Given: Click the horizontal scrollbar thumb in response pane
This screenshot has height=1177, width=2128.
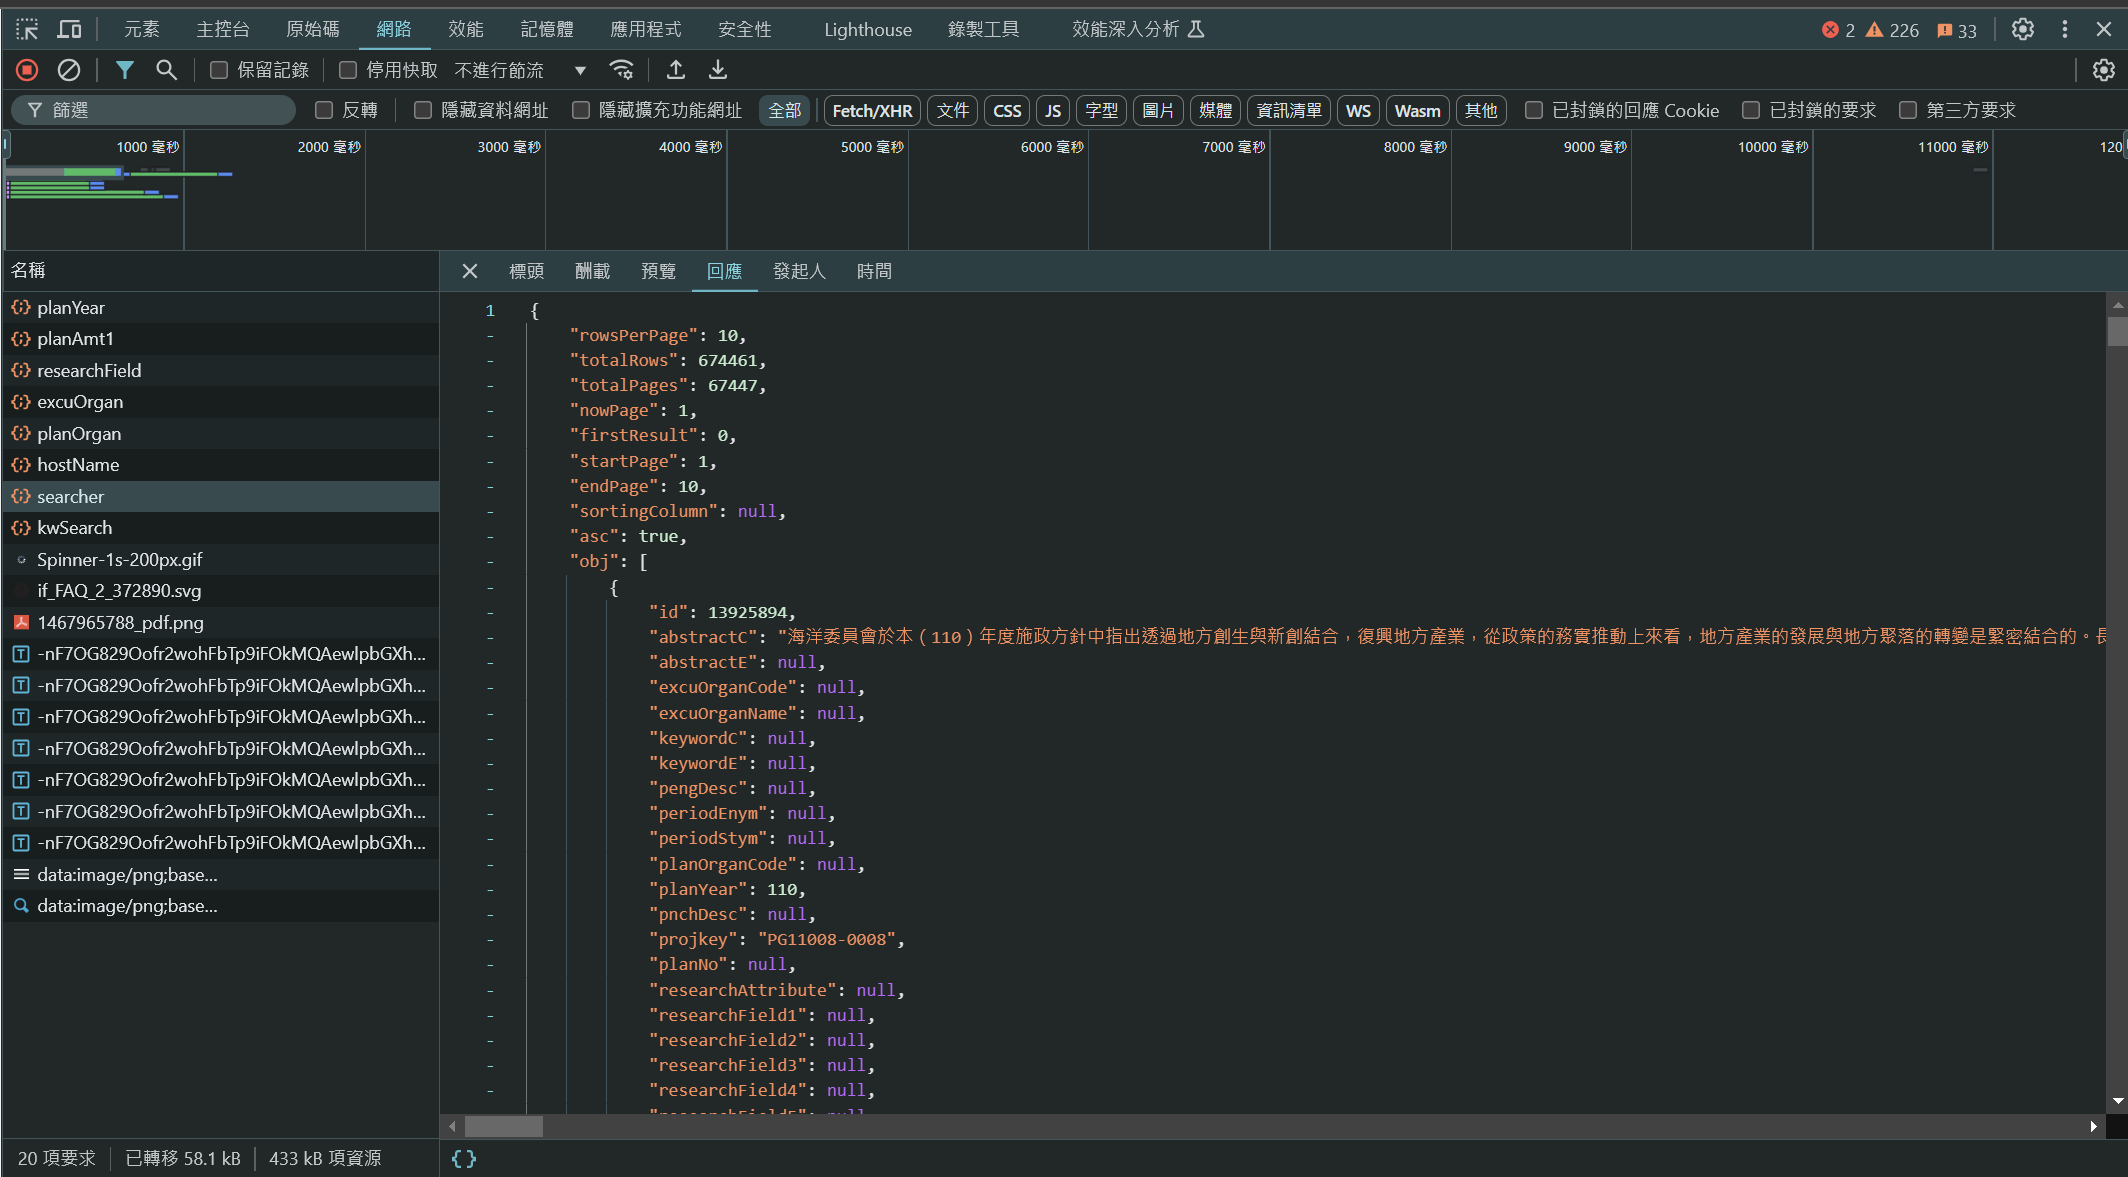Looking at the screenshot, I should 504,1127.
